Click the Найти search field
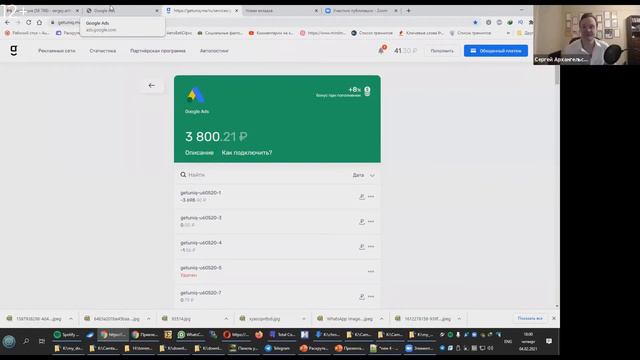This screenshot has width=640, height=360. click(x=265, y=175)
